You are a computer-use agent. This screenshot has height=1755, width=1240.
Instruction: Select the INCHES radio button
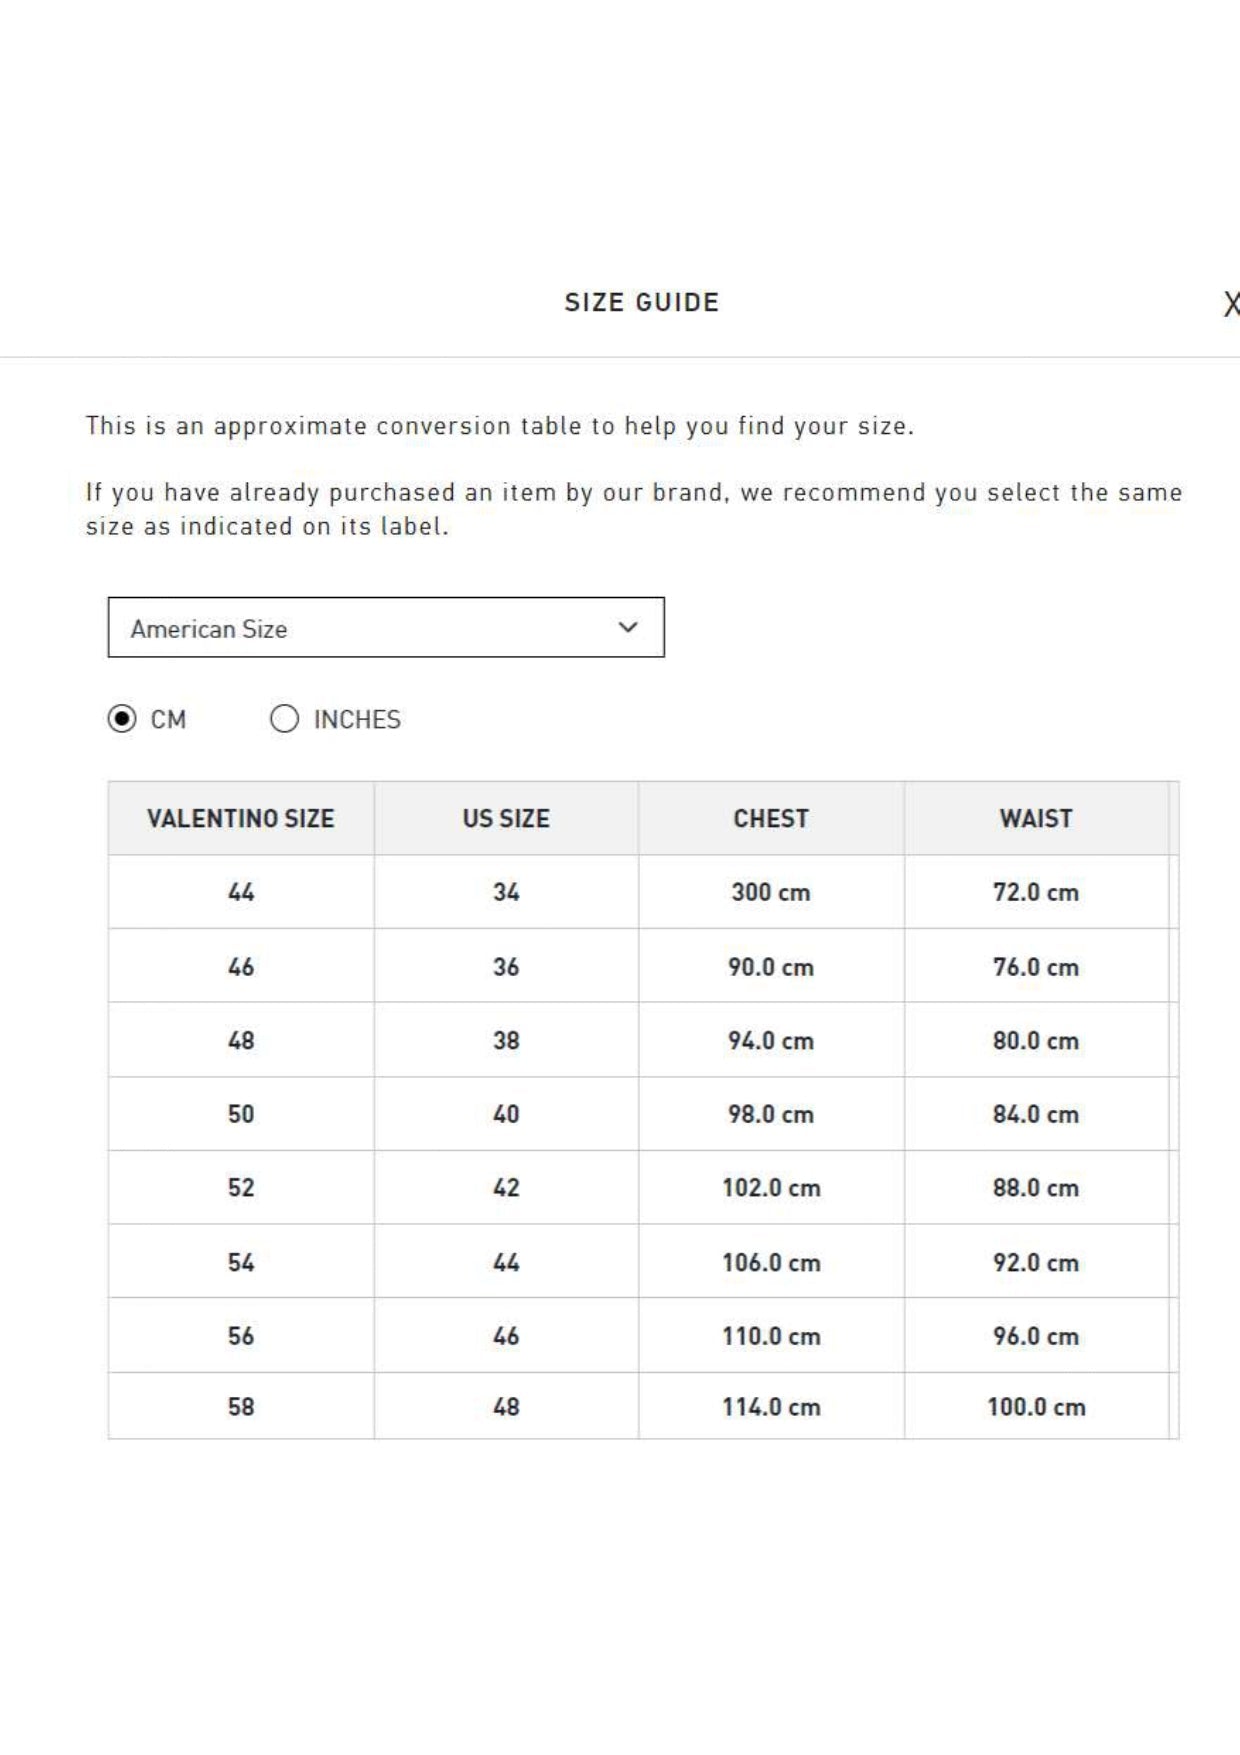click(x=284, y=719)
